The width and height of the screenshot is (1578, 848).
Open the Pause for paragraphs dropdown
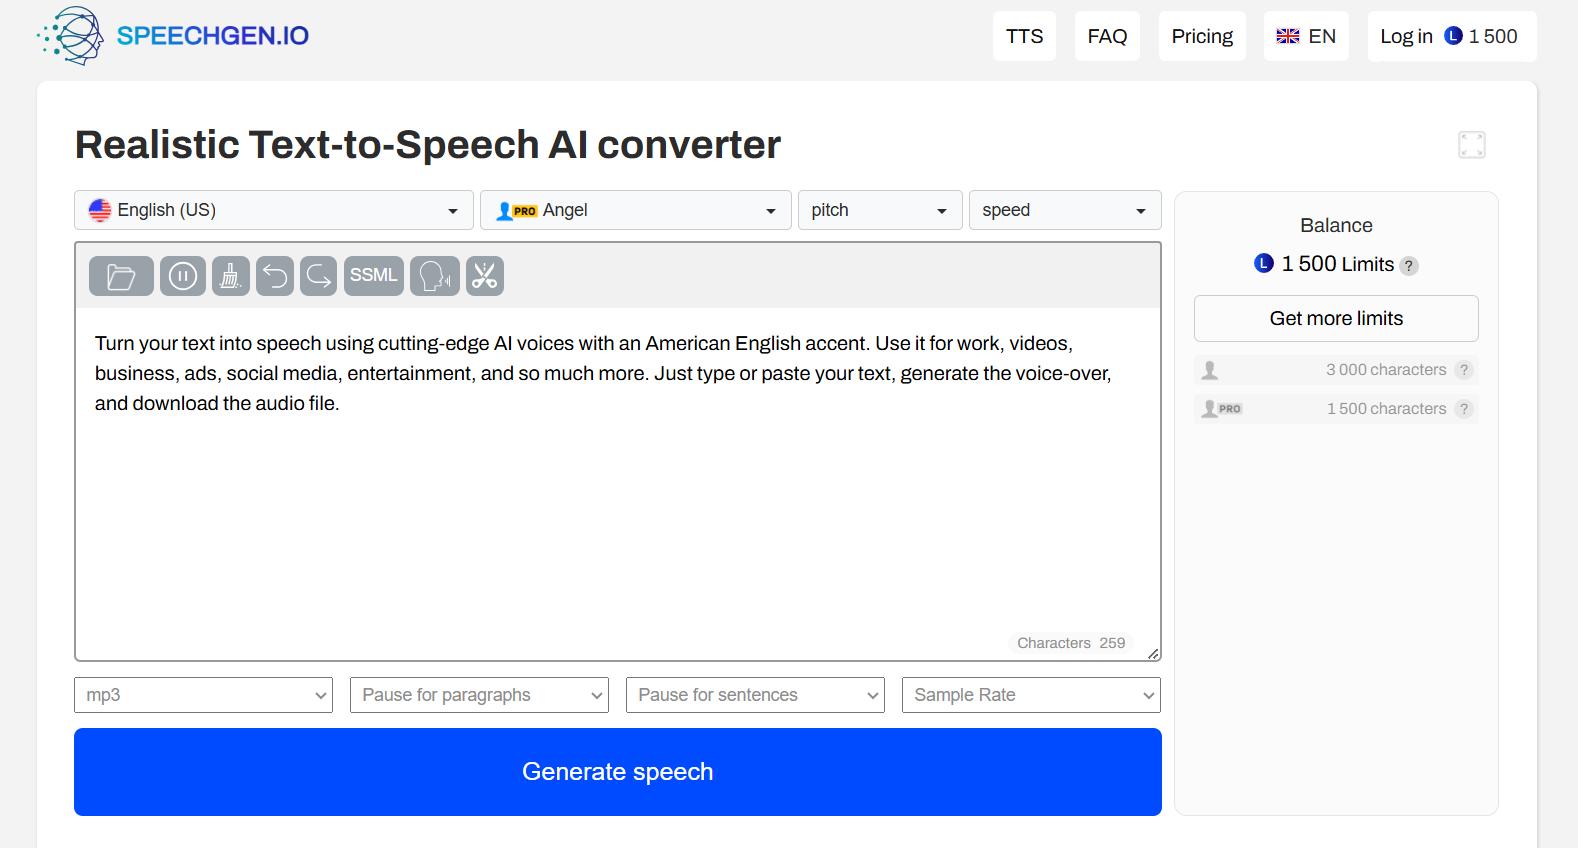pyautogui.click(x=479, y=695)
